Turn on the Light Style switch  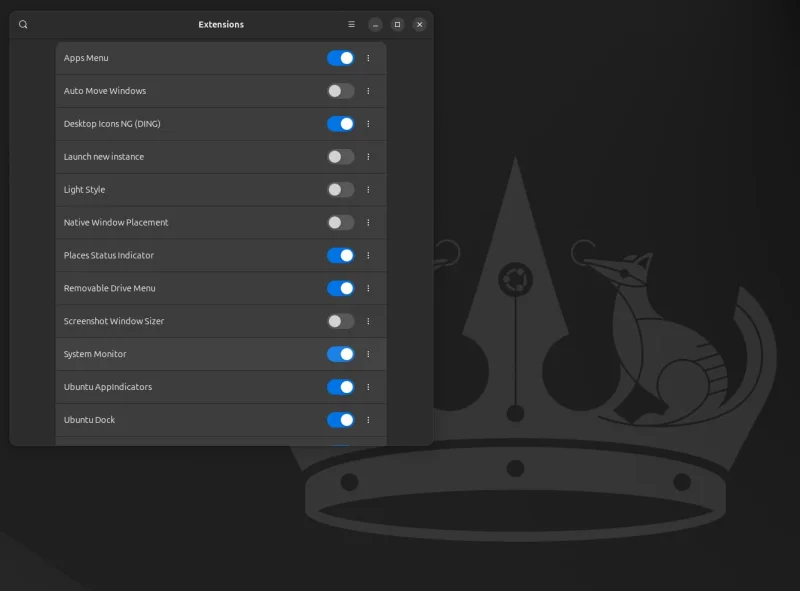(341, 190)
